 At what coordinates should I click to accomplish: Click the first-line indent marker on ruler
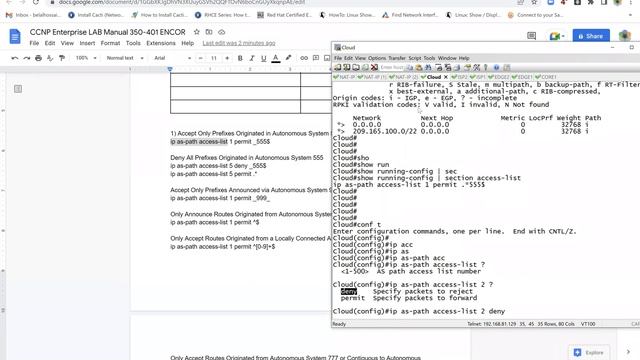(170, 68)
